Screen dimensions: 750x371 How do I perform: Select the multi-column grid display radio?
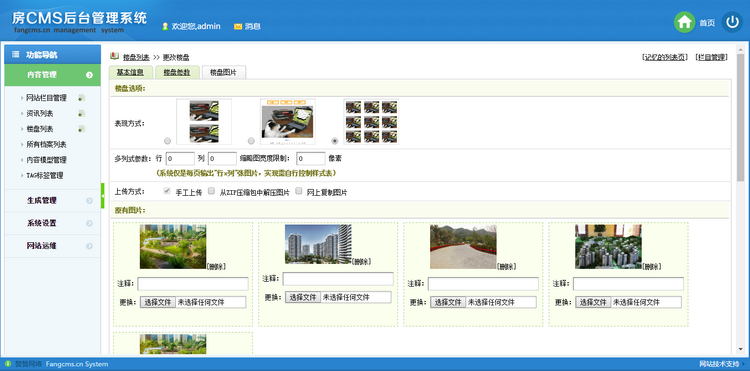[335, 141]
